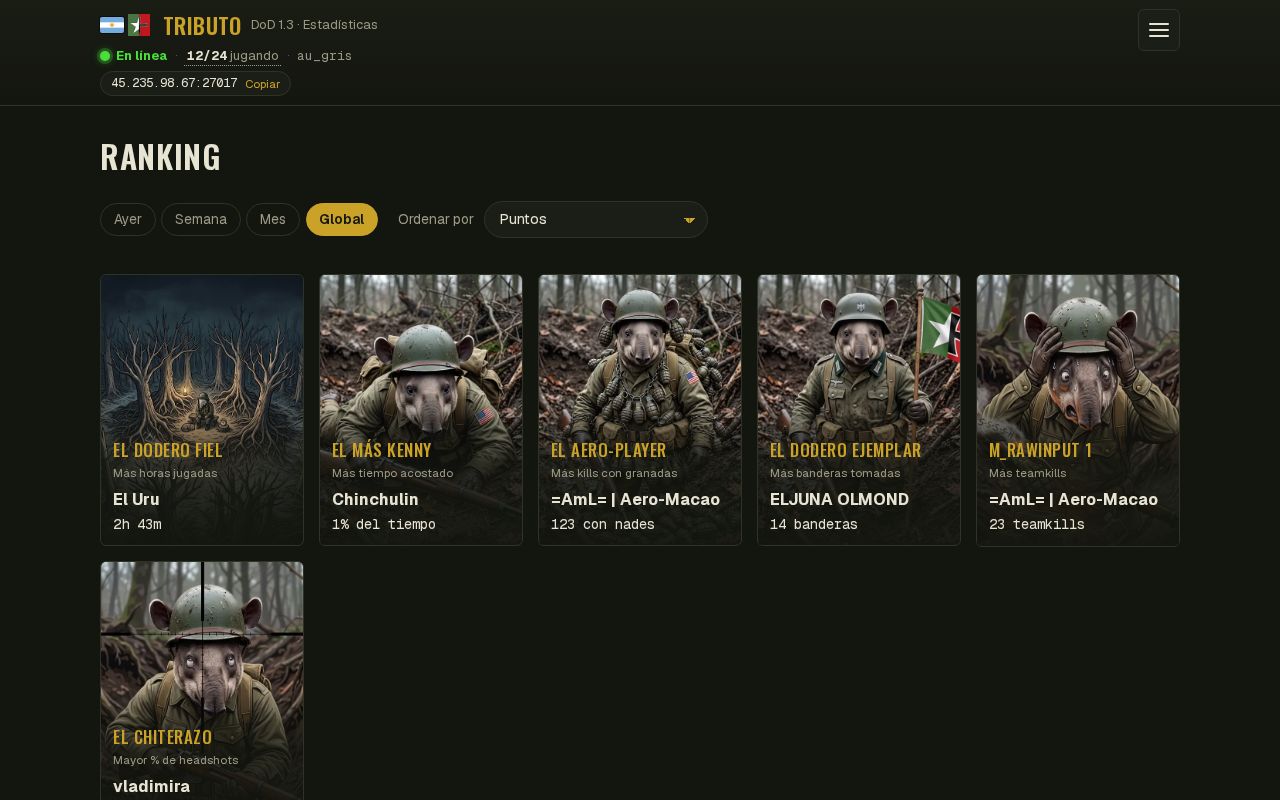Open the El Dodero Ejemplar award card
This screenshot has height=800, width=1280.
(x=859, y=410)
